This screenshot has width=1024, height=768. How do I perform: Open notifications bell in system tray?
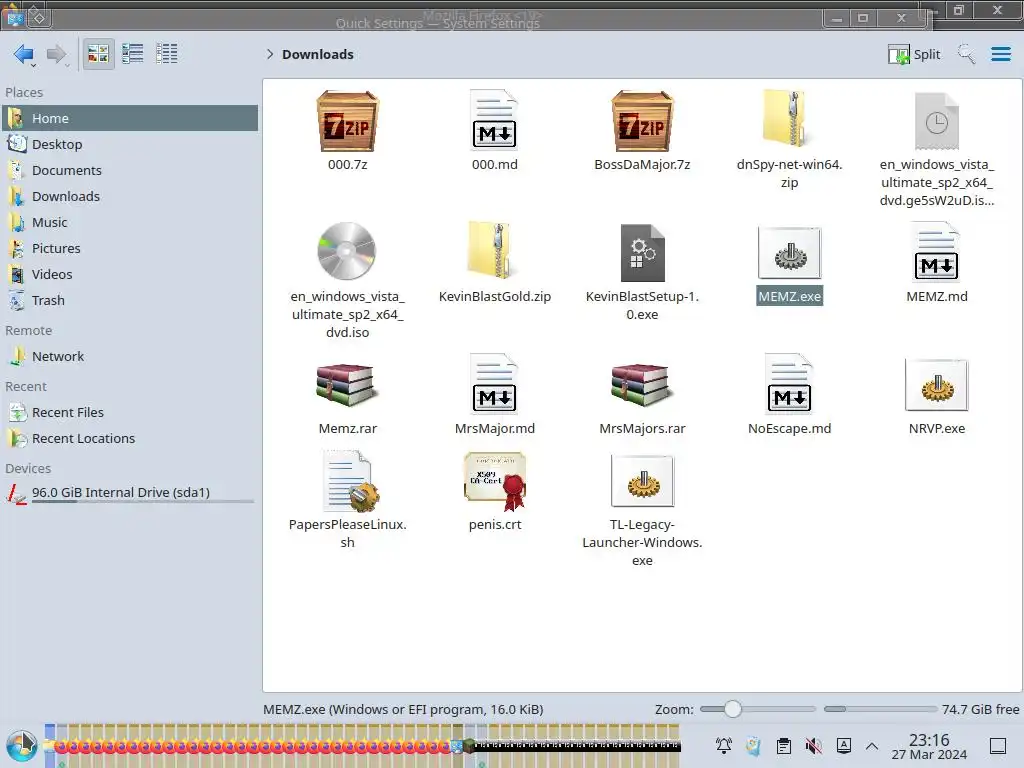click(x=724, y=746)
